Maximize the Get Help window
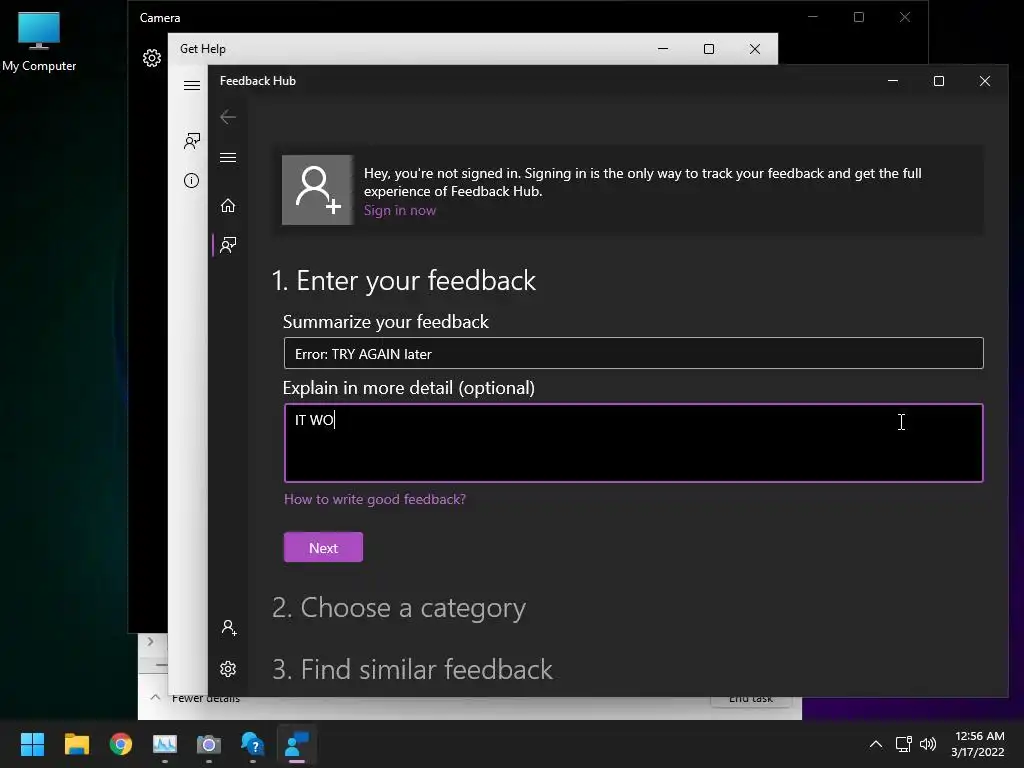The image size is (1024, 768). (x=709, y=49)
